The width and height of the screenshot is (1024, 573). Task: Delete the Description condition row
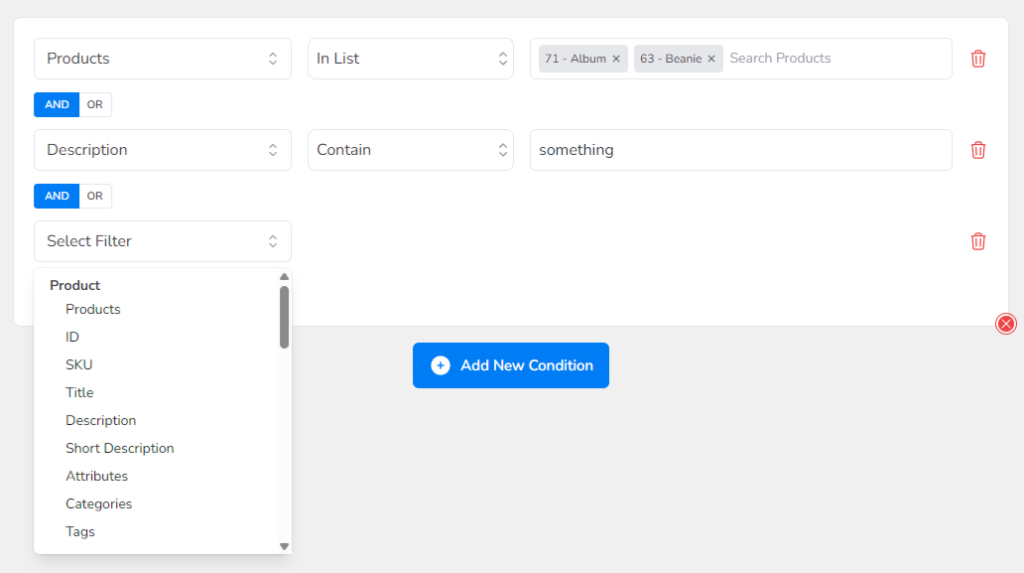pos(978,150)
